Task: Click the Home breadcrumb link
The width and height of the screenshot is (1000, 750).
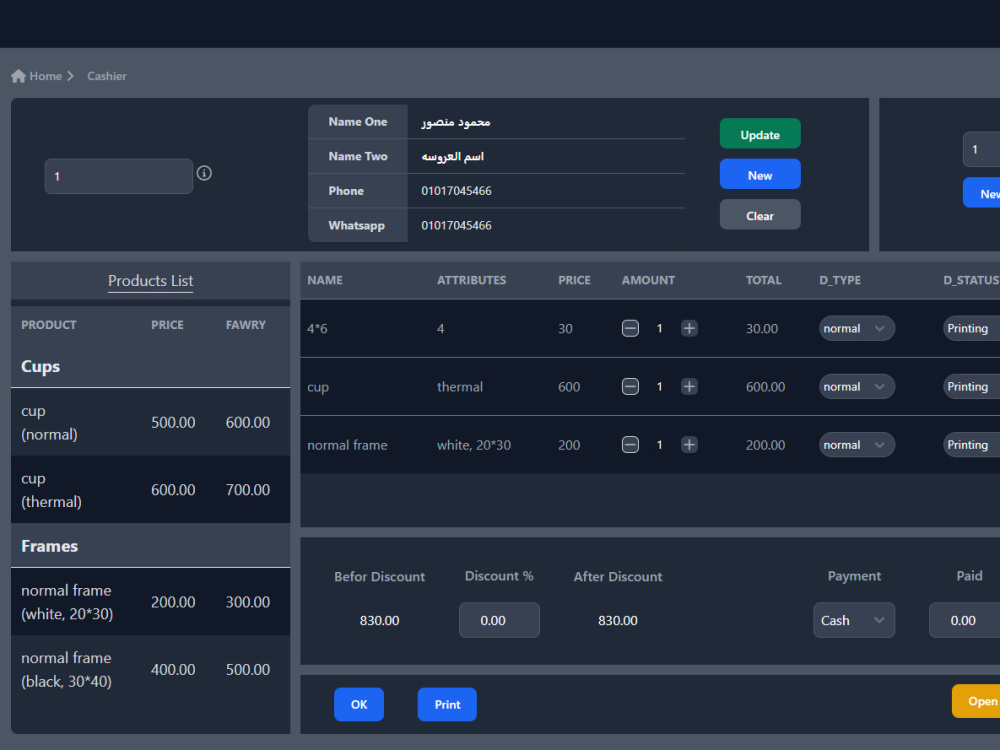Action: pos(45,76)
